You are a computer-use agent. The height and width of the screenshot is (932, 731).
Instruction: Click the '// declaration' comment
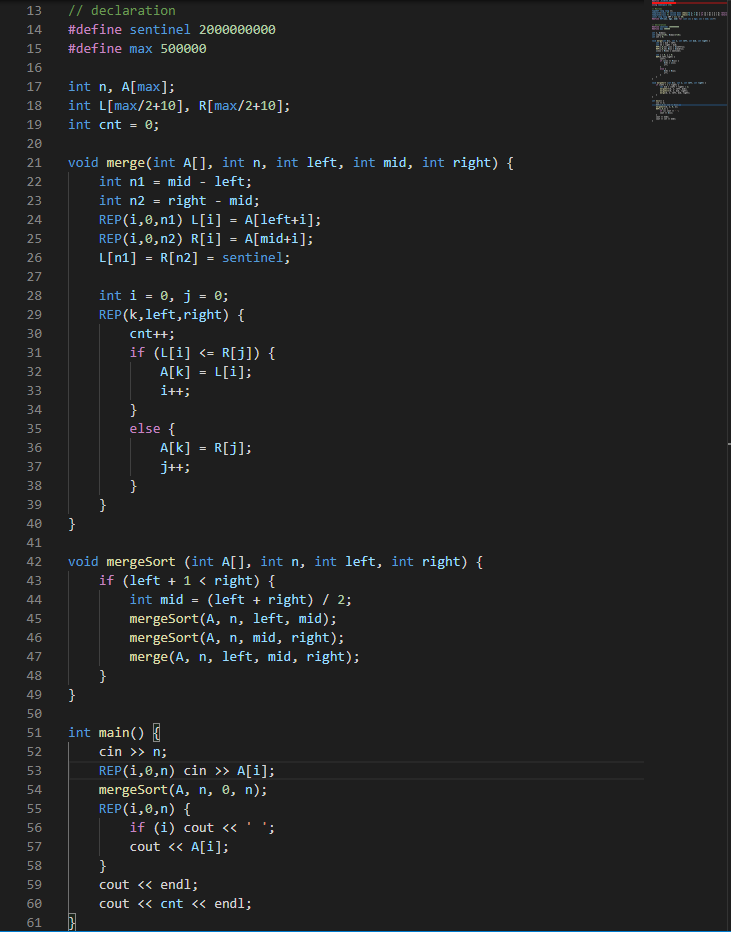[122, 11]
